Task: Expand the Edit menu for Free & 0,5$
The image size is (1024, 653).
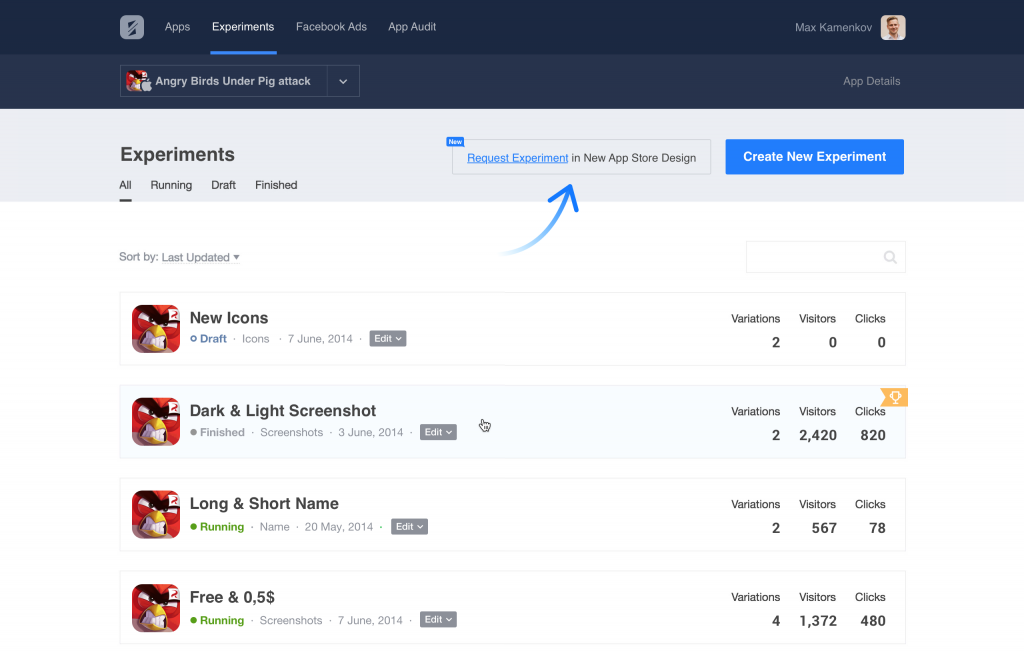Action: click(x=438, y=619)
